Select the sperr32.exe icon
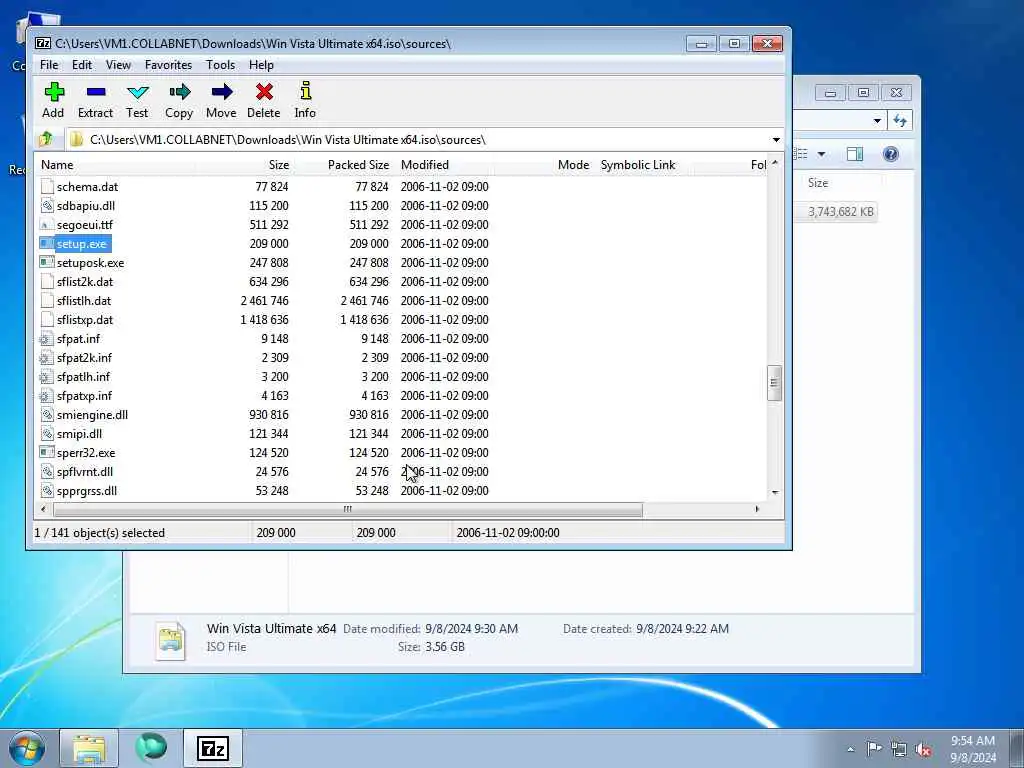The height and width of the screenshot is (768, 1024). (46, 453)
